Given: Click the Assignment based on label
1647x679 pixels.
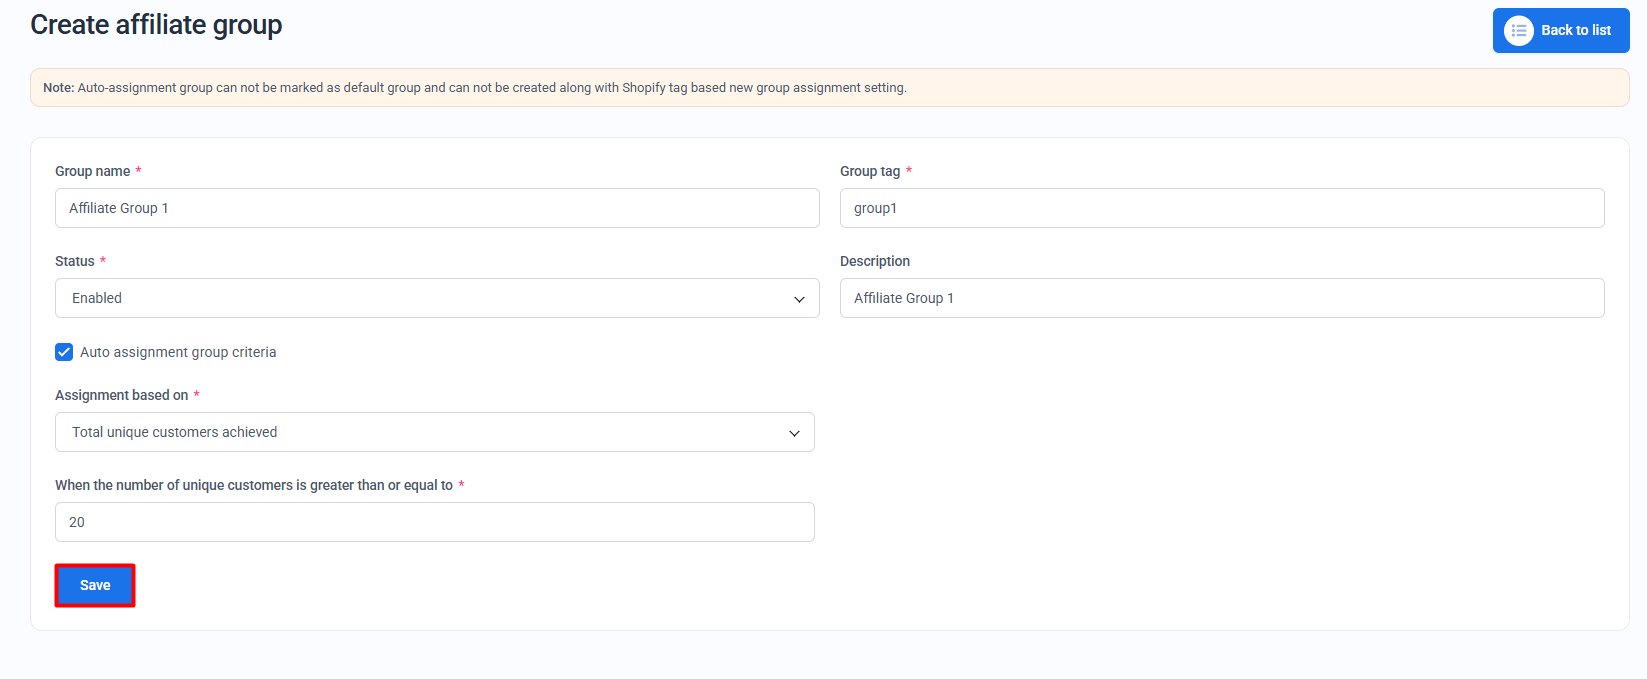Looking at the screenshot, I should click(x=121, y=395).
